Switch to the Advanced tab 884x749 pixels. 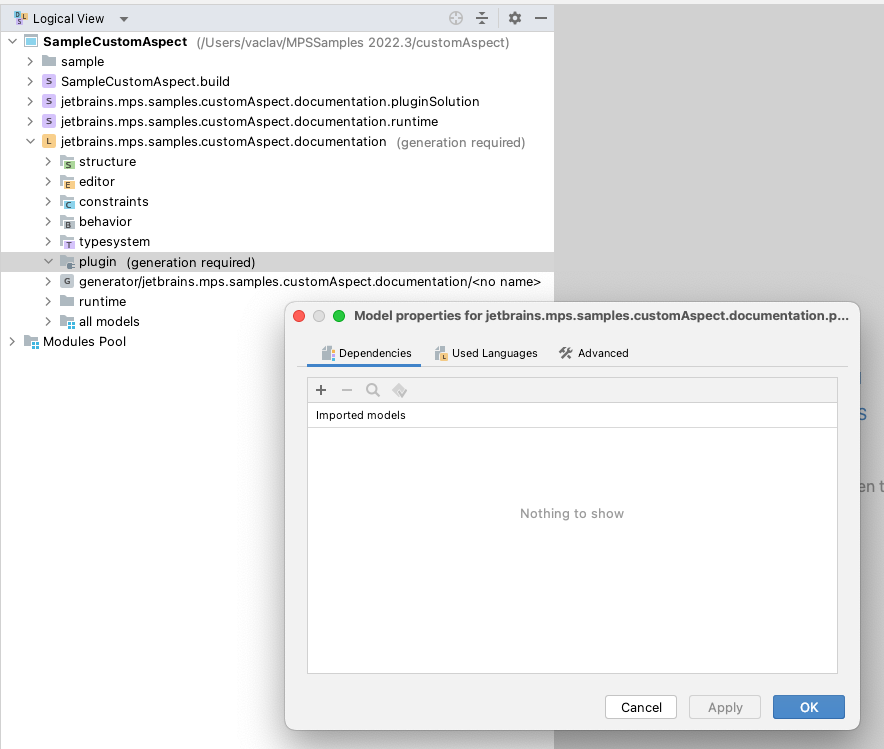(x=594, y=353)
